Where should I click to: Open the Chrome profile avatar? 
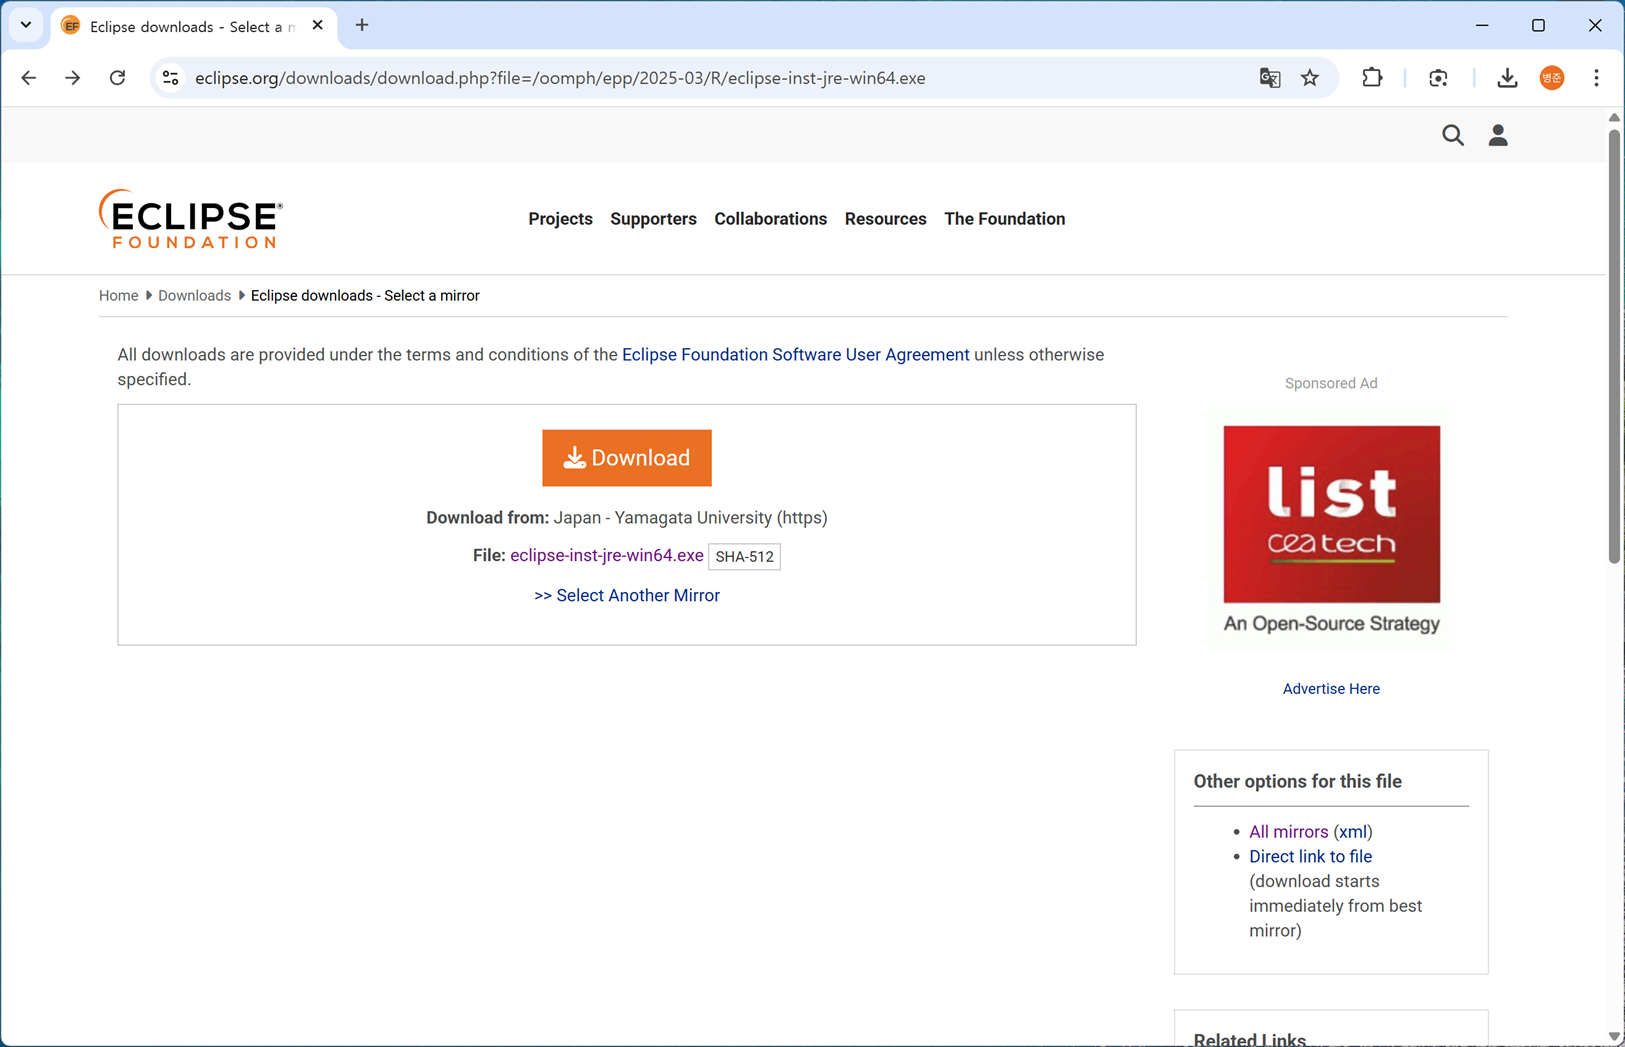click(x=1552, y=78)
